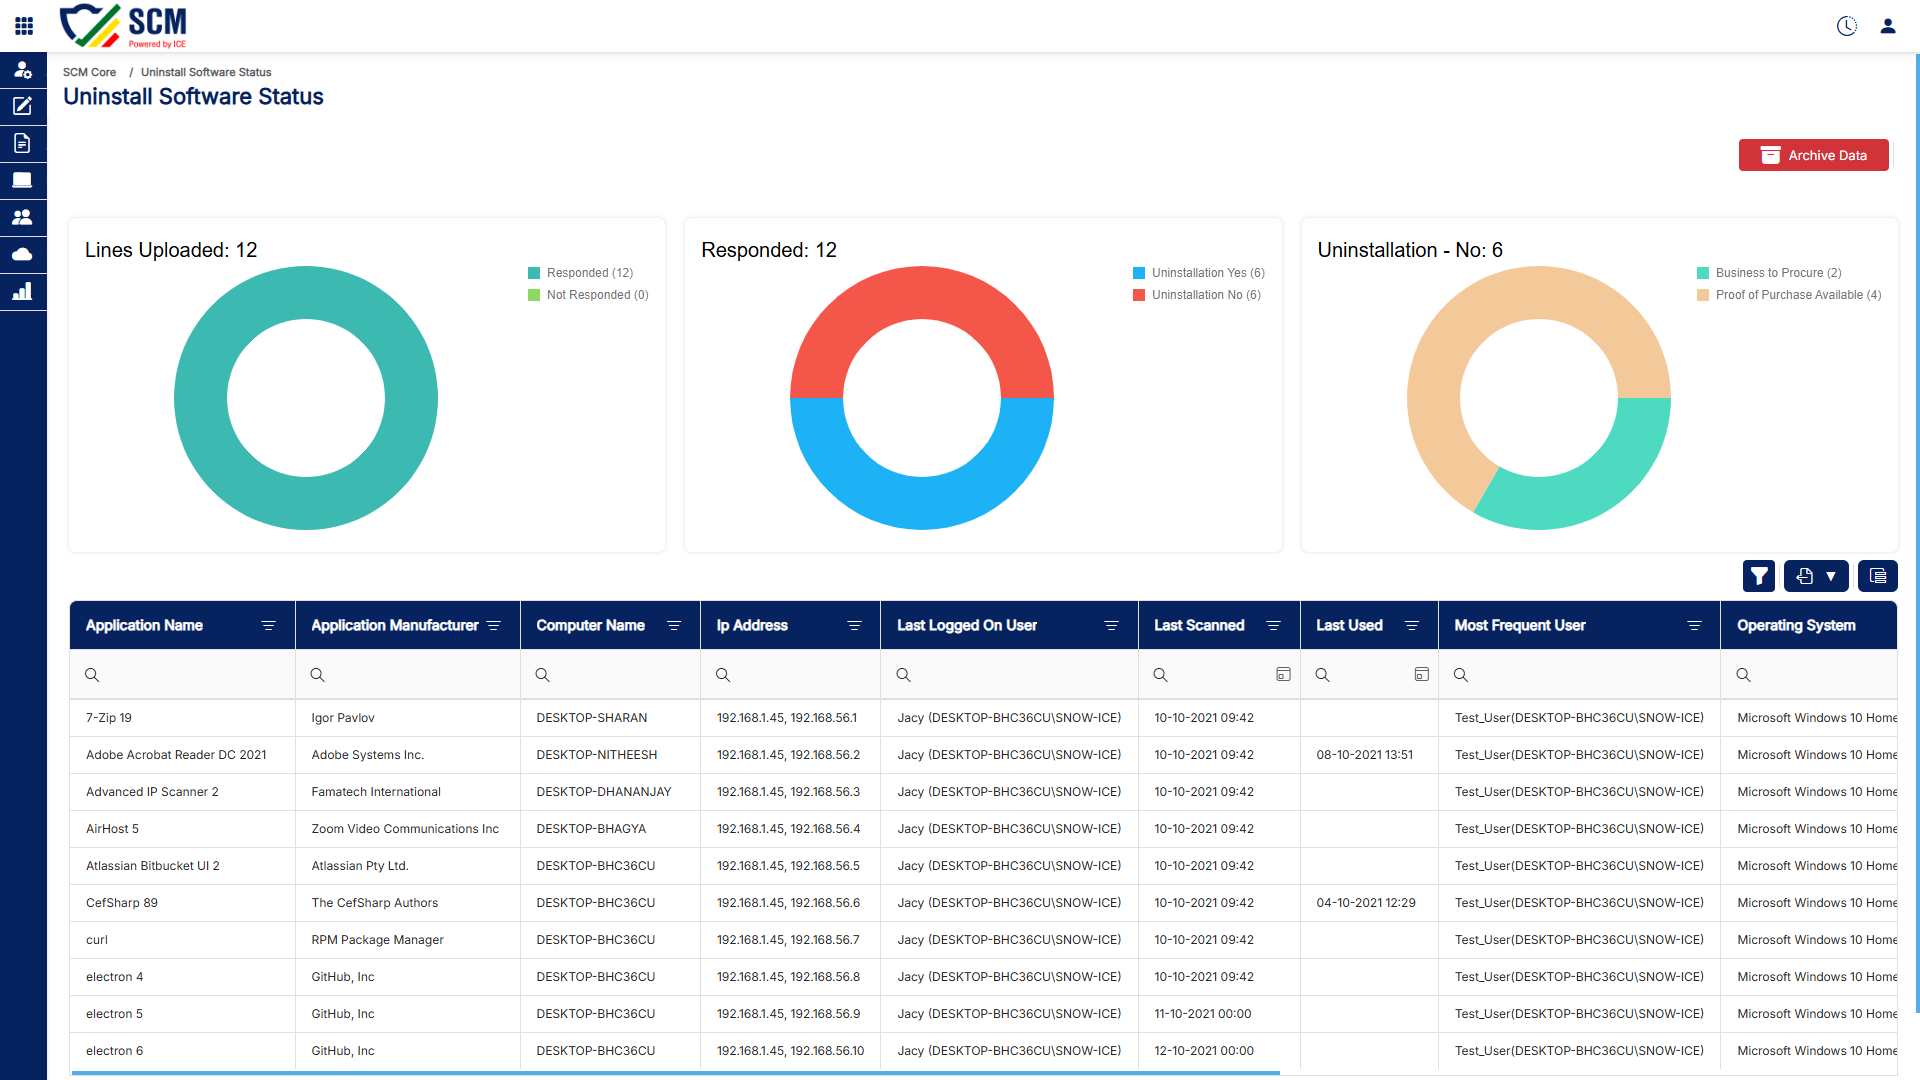The height and width of the screenshot is (1080, 1920).
Task: Sort by Computer Name column header
Action: [x=590, y=626]
